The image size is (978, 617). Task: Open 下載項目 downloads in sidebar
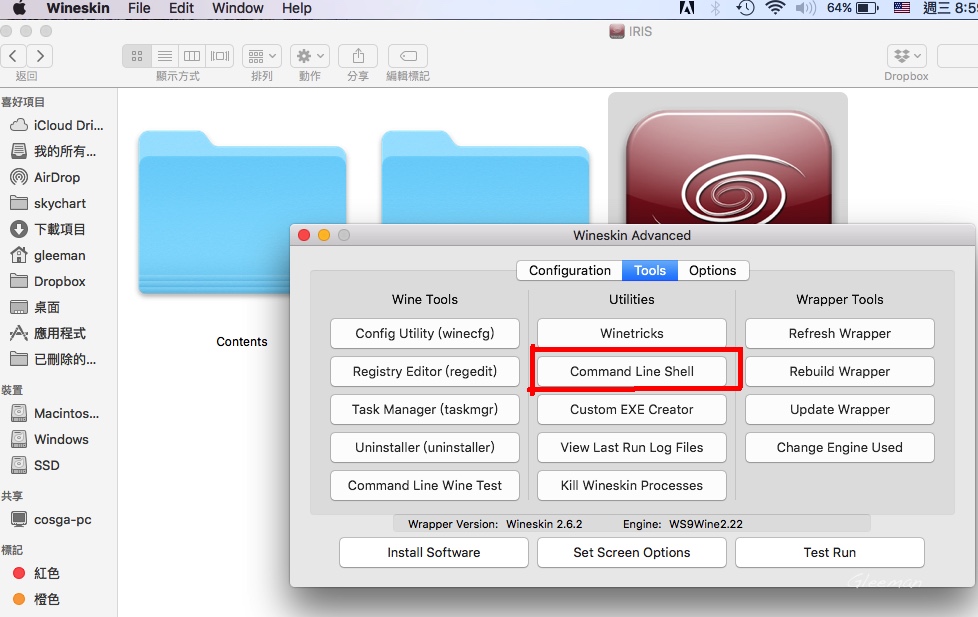point(48,230)
